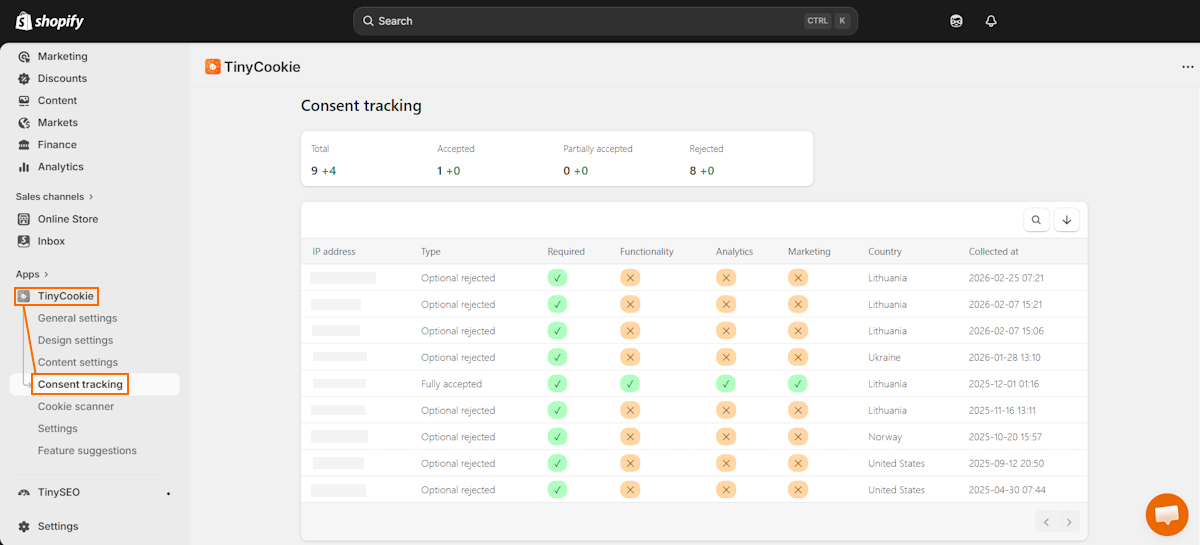Screen dimensions: 1200x545
Task: Click Required checkmark in Norway row
Action: [558, 437]
